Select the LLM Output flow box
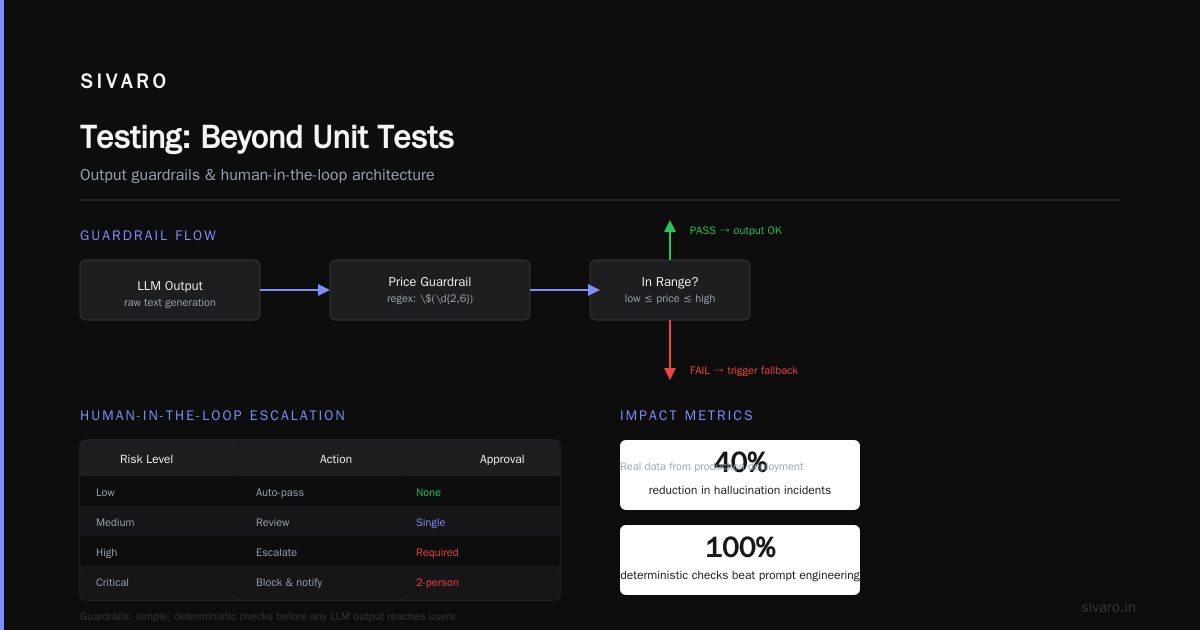1200x630 pixels. pyautogui.click(x=170, y=290)
